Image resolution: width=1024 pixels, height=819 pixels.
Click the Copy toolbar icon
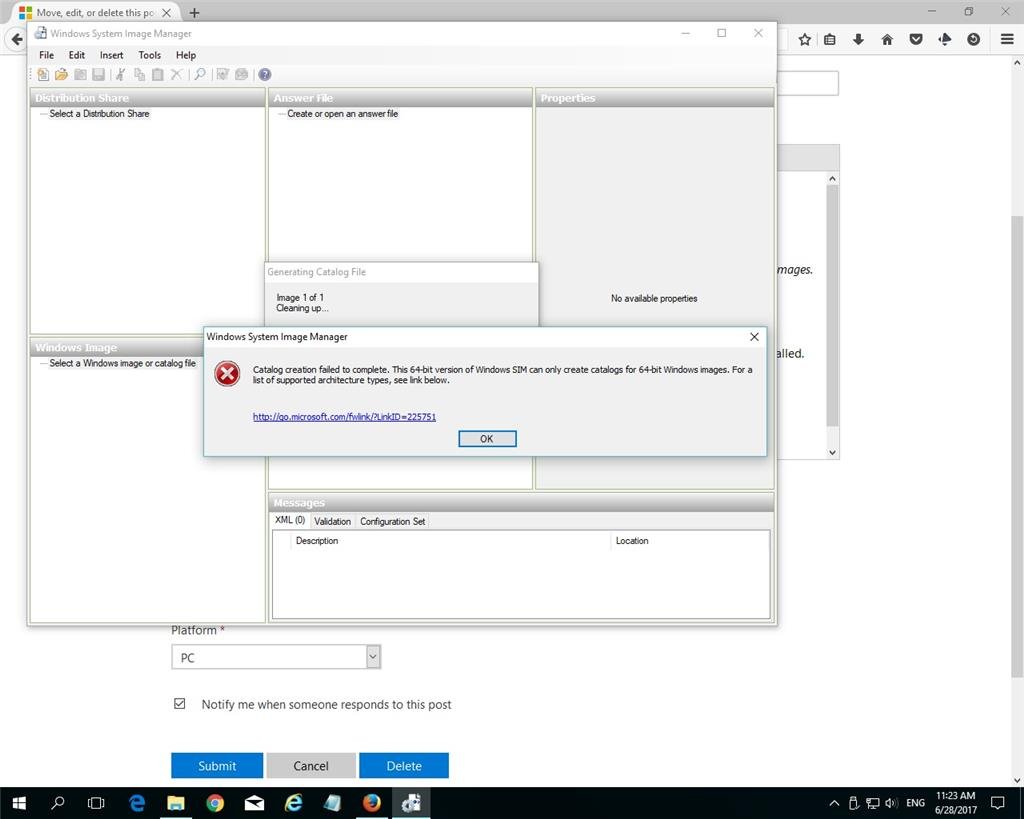tap(139, 74)
